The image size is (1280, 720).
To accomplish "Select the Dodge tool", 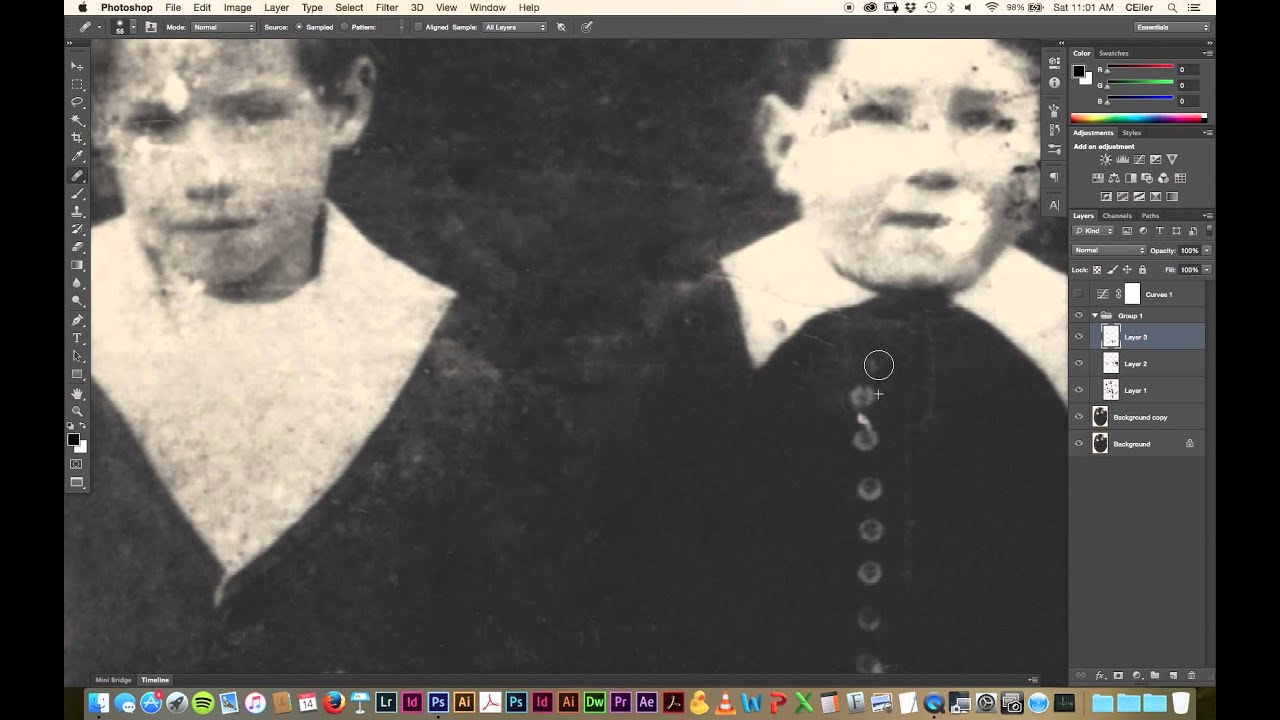I will (x=77, y=301).
